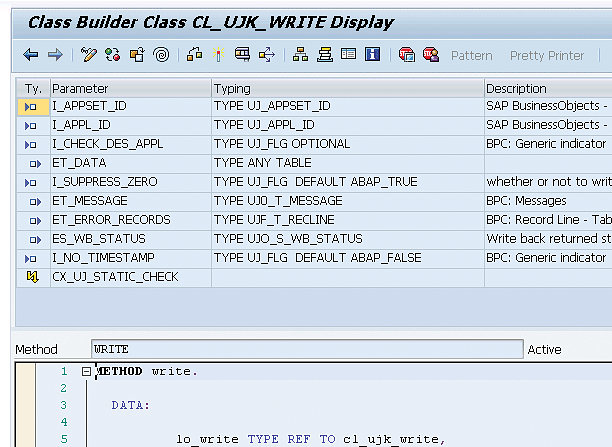This screenshot has width=612, height=447.
Task: Click the TYPE UJ_FLG OPTIONAL typing cell
Action: coord(348,144)
